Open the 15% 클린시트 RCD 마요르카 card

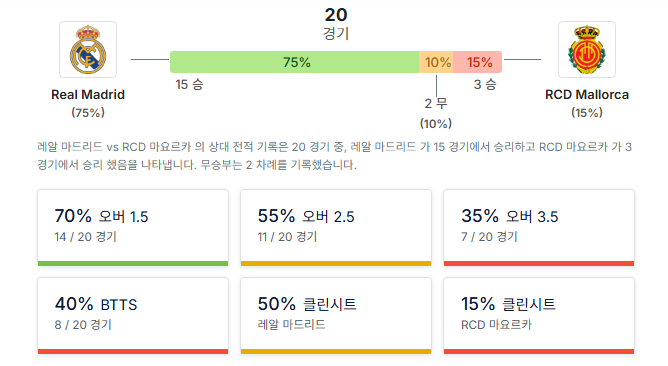[x=539, y=316]
